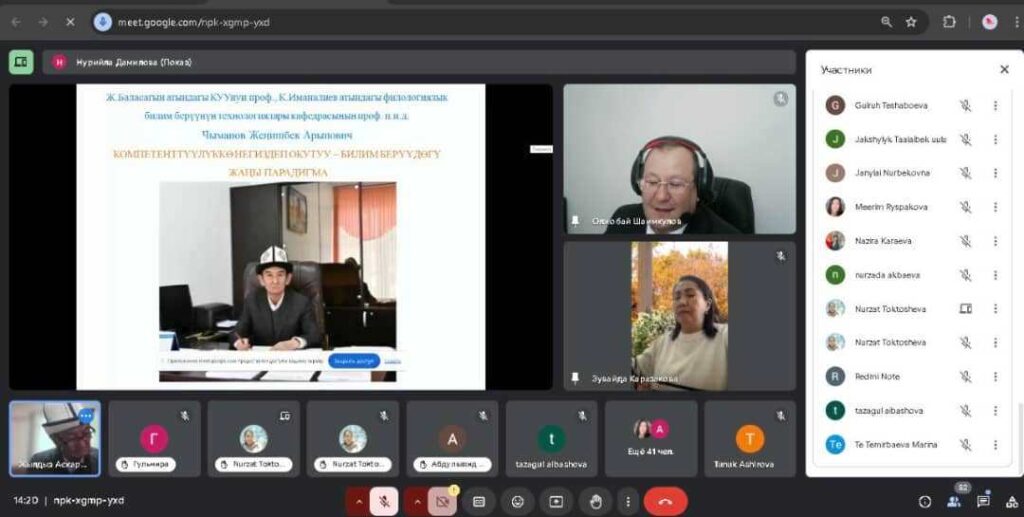The image size is (1024, 517).
Task: Open more actions for Jakshylyk Taalaibek uulu
Action: coord(995,139)
